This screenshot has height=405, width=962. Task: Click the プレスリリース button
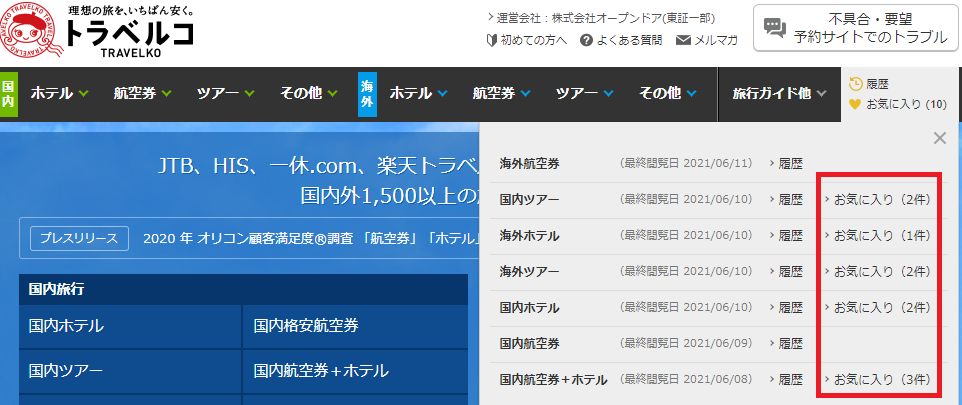pos(79,239)
